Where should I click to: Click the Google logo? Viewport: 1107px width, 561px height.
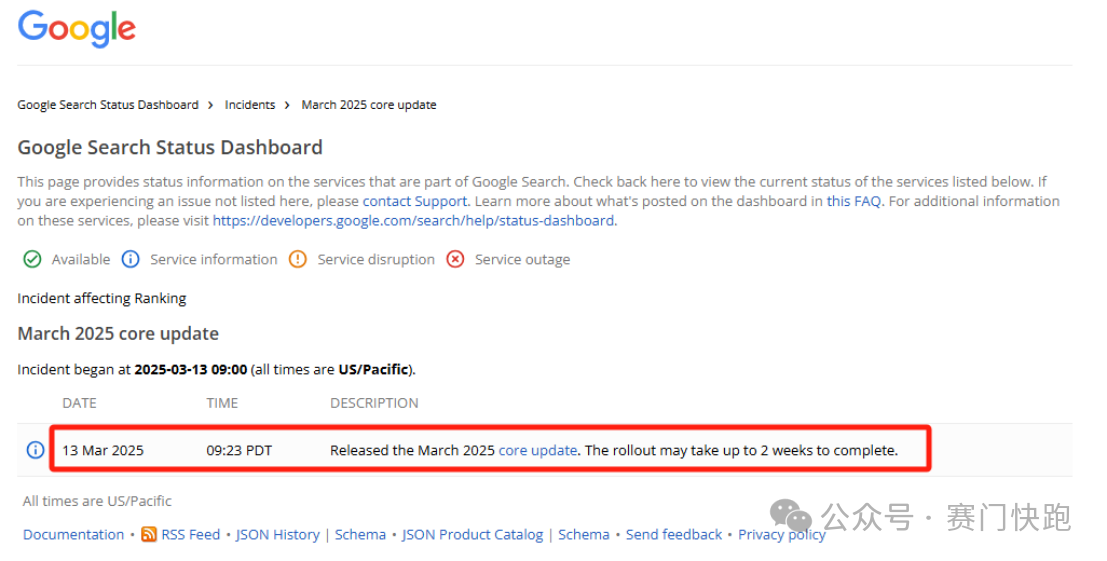coord(76,28)
